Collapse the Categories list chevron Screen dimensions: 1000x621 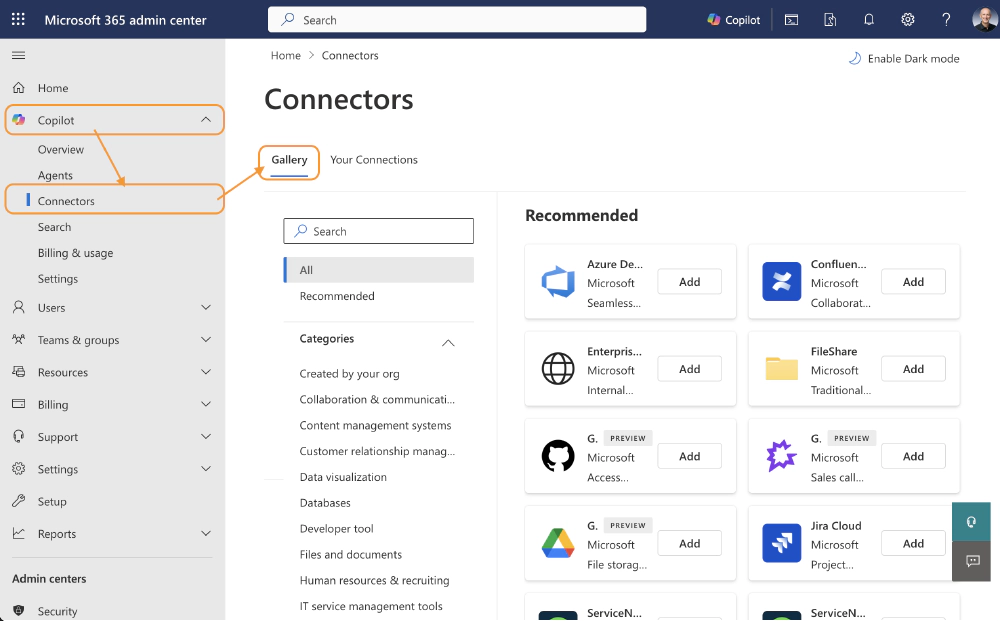448,343
